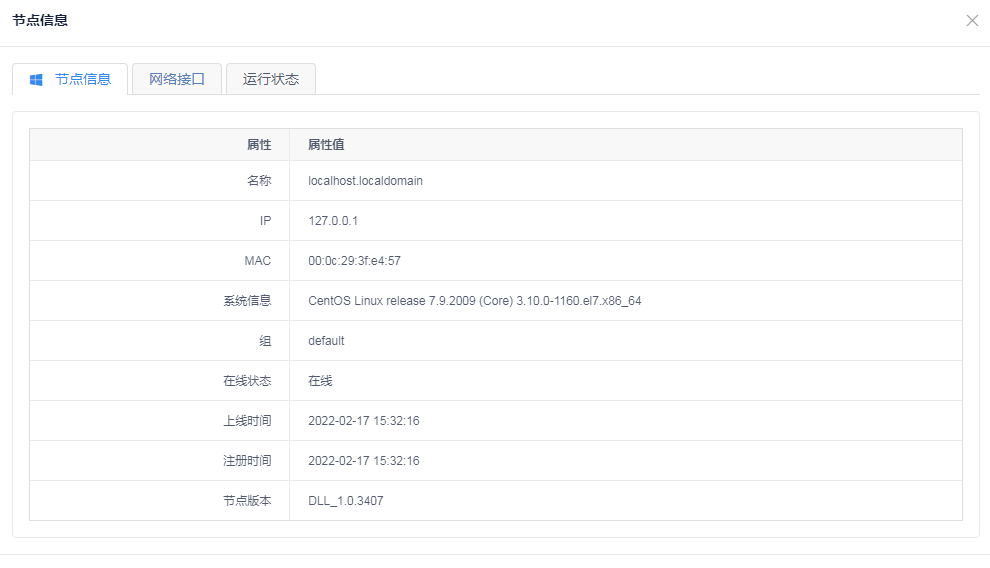
Task: Select the MAC address 00:0c:29:3f:e4:57
Action: [354, 261]
